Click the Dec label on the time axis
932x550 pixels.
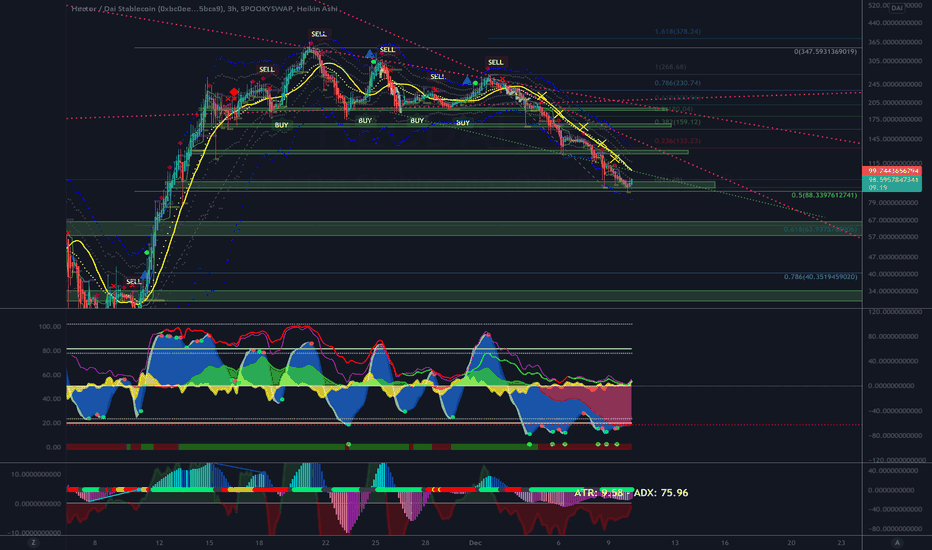point(475,542)
